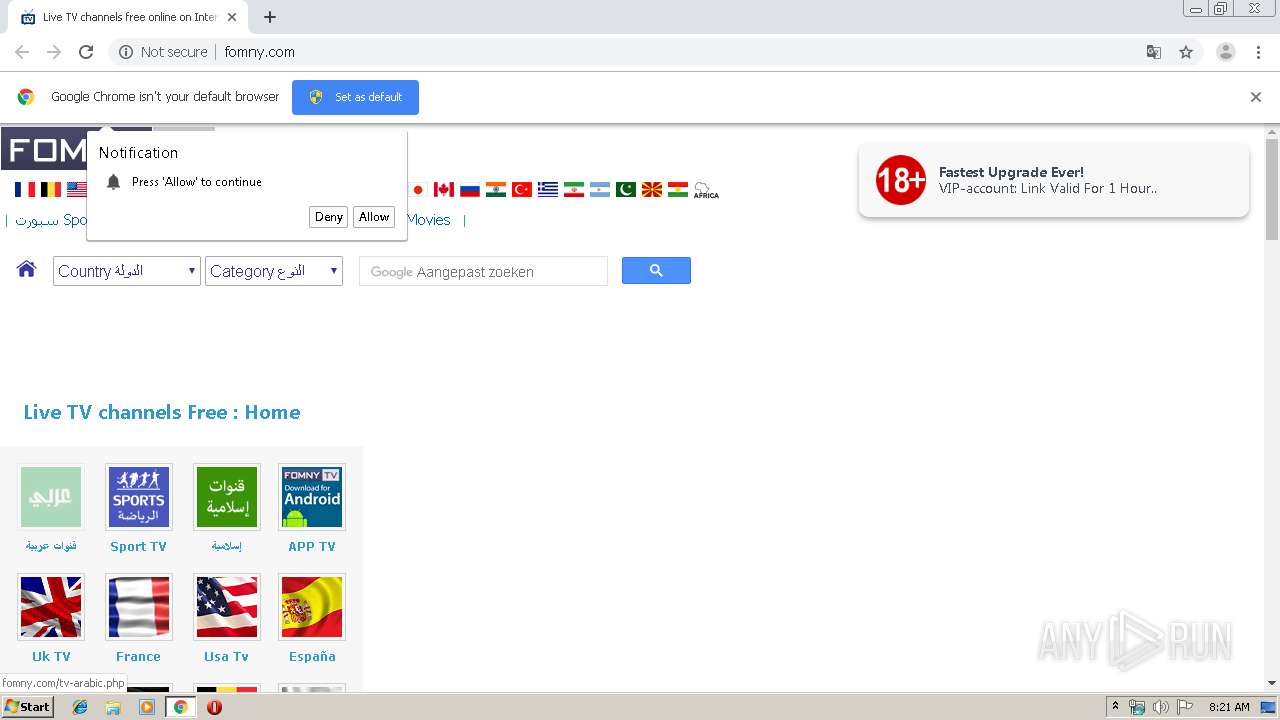The height and width of the screenshot is (720, 1280).
Task: Expand the Country dropdown
Action: [x=127, y=271]
